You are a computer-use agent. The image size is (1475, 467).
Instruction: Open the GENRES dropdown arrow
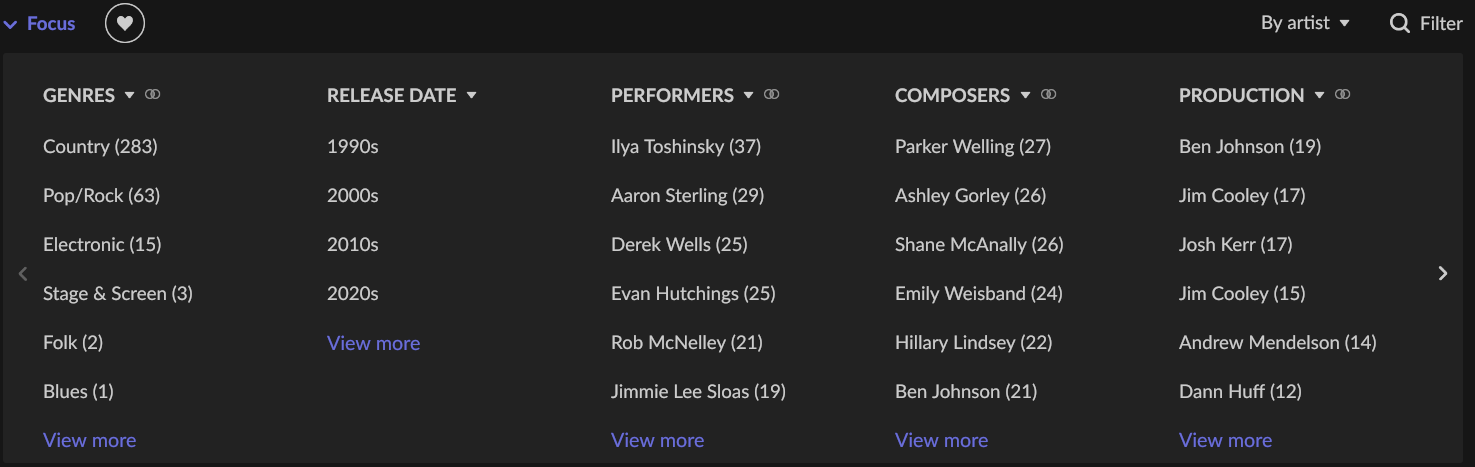[x=129, y=96]
